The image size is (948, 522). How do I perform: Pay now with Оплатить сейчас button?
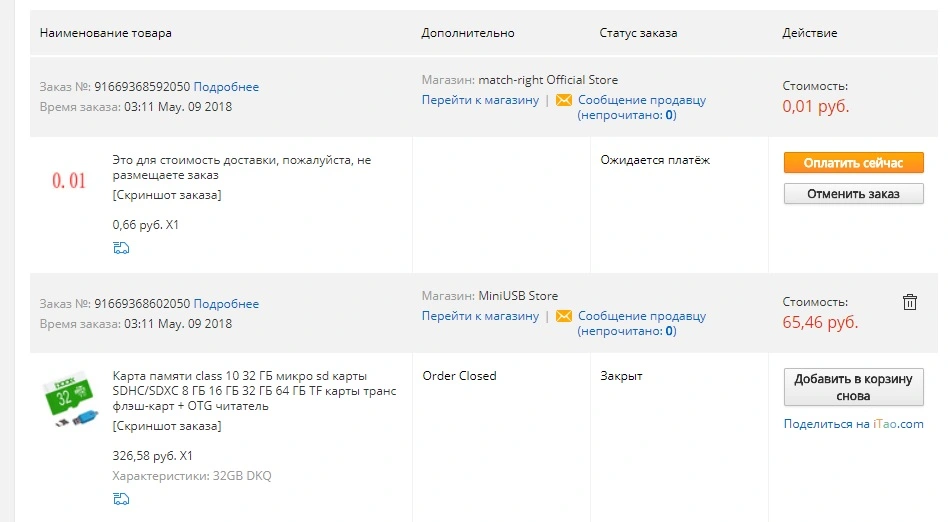pyautogui.click(x=853, y=163)
